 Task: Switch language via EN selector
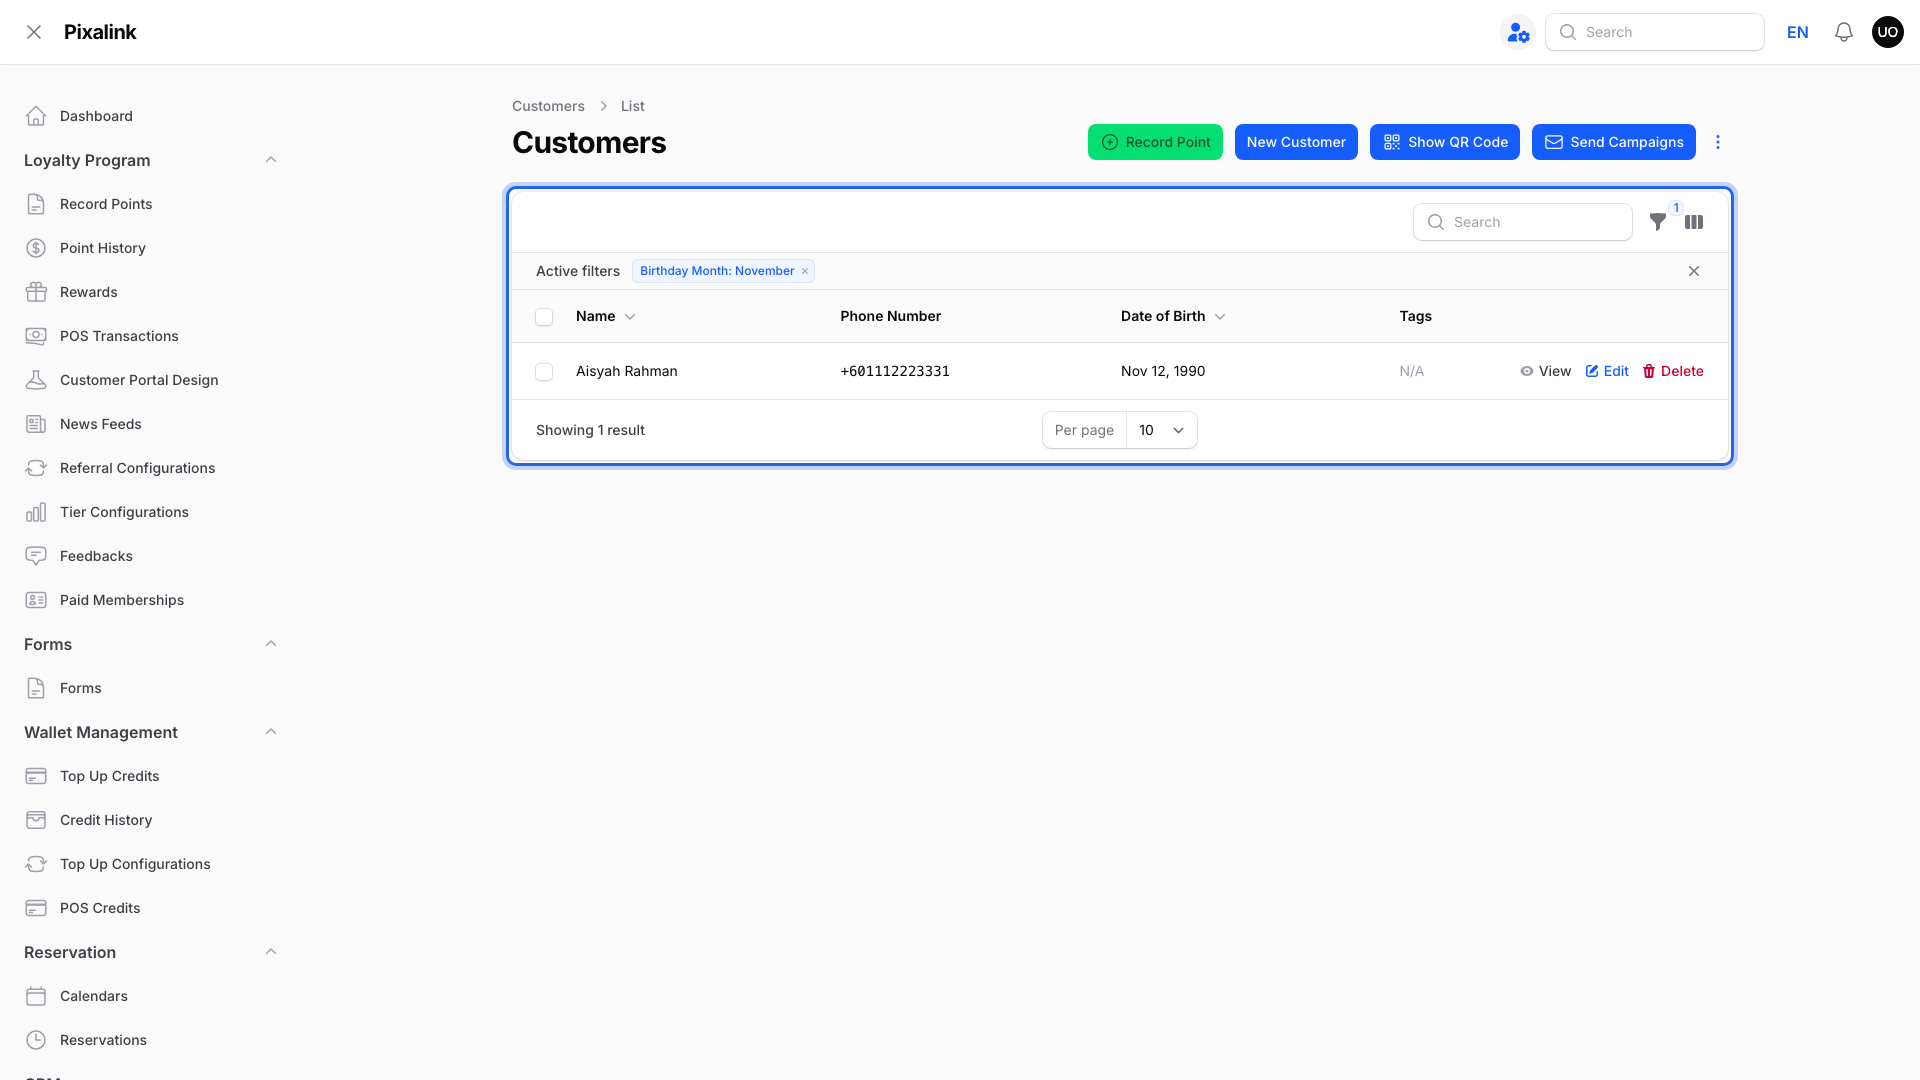pyautogui.click(x=1798, y=32)
